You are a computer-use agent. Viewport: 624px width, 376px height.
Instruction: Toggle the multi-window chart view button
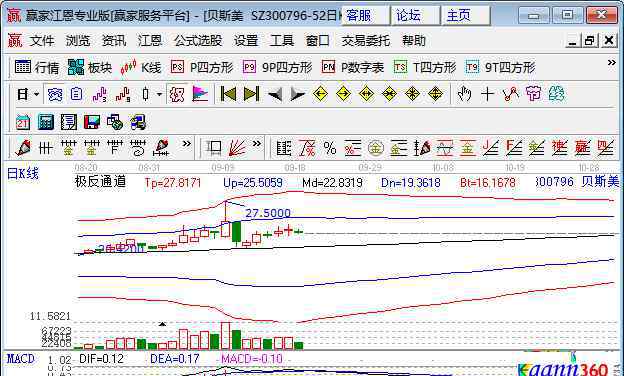tap(55, 94)
